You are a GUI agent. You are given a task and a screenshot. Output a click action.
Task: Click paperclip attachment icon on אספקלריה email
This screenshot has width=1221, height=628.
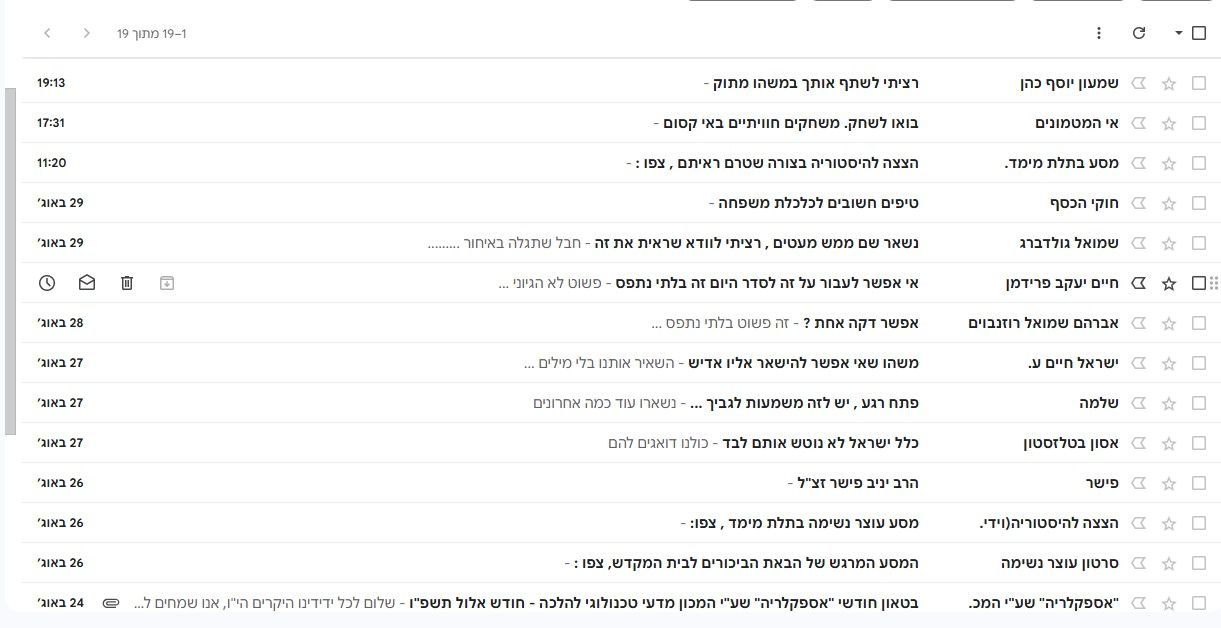click(111, 603)
